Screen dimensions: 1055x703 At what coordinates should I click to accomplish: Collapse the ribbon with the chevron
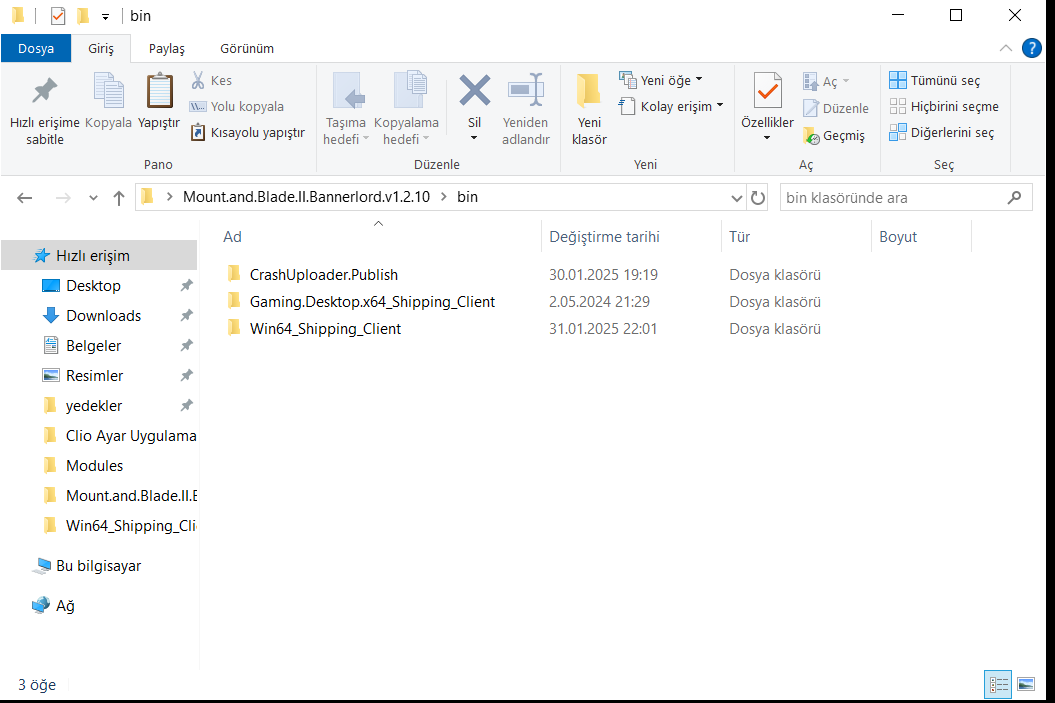pos(1005,48)
